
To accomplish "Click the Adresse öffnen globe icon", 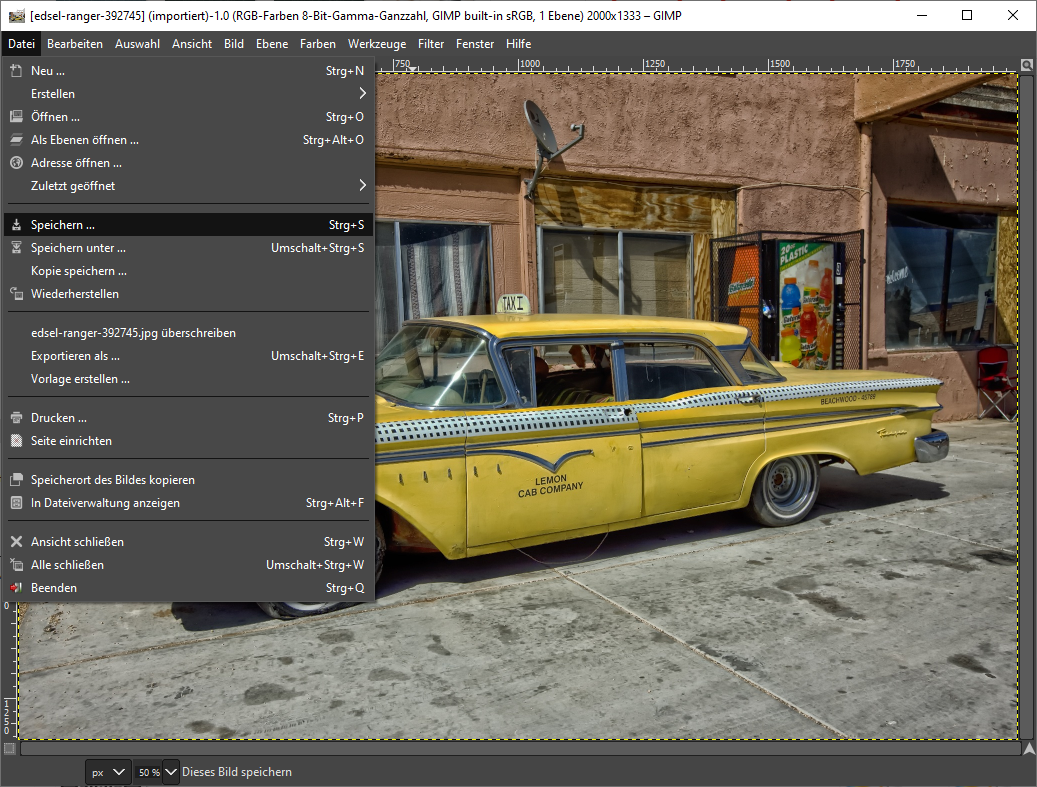I will pos(16,163).
